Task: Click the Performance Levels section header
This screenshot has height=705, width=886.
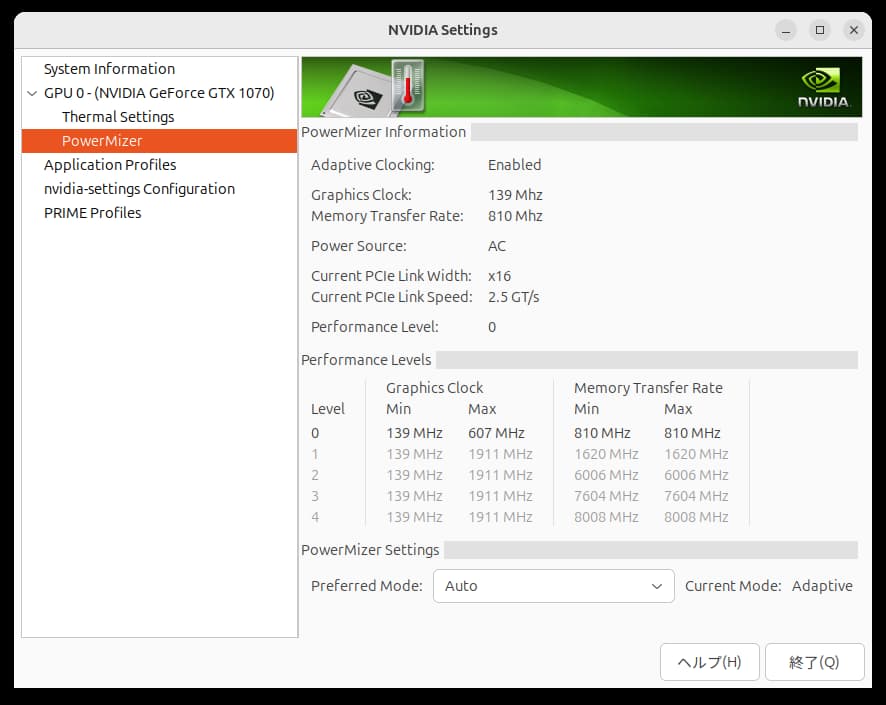Action: pos(366,360)
